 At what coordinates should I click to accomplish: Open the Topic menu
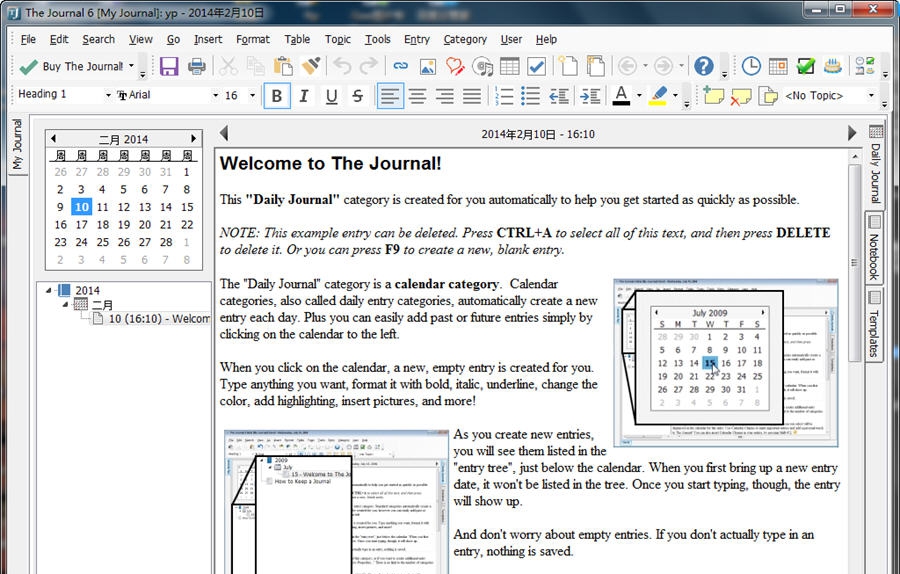(x=338, y=39)
